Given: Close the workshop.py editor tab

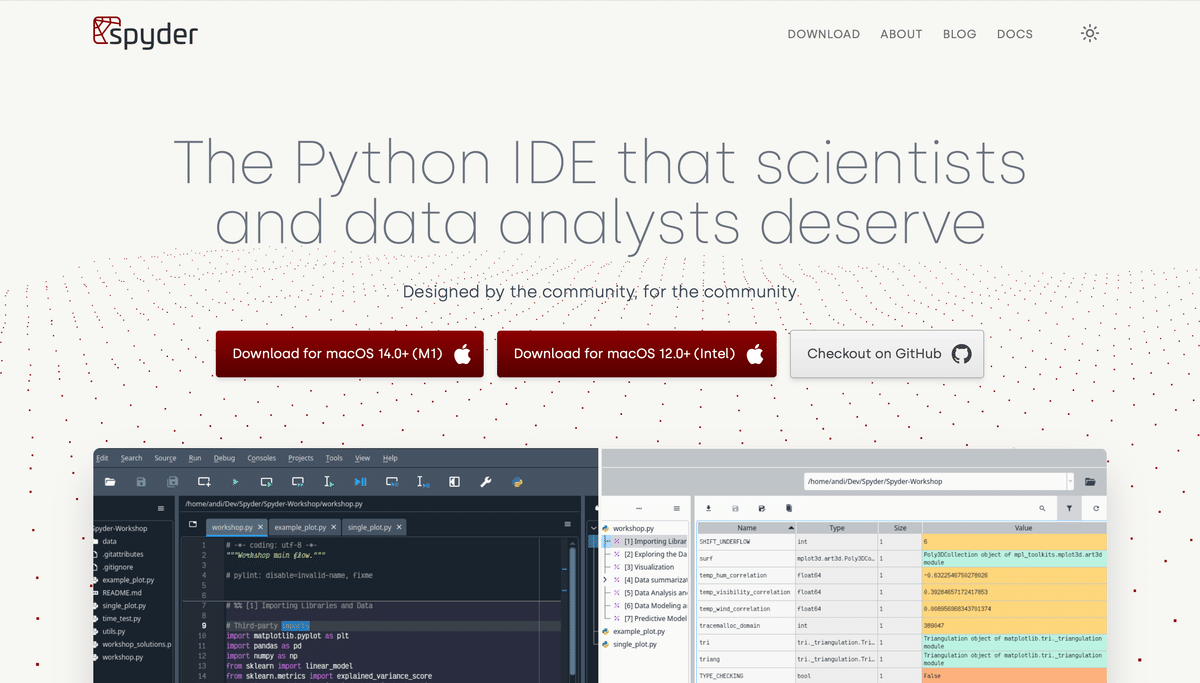Looking at the screenshot, I should (261, 527).
